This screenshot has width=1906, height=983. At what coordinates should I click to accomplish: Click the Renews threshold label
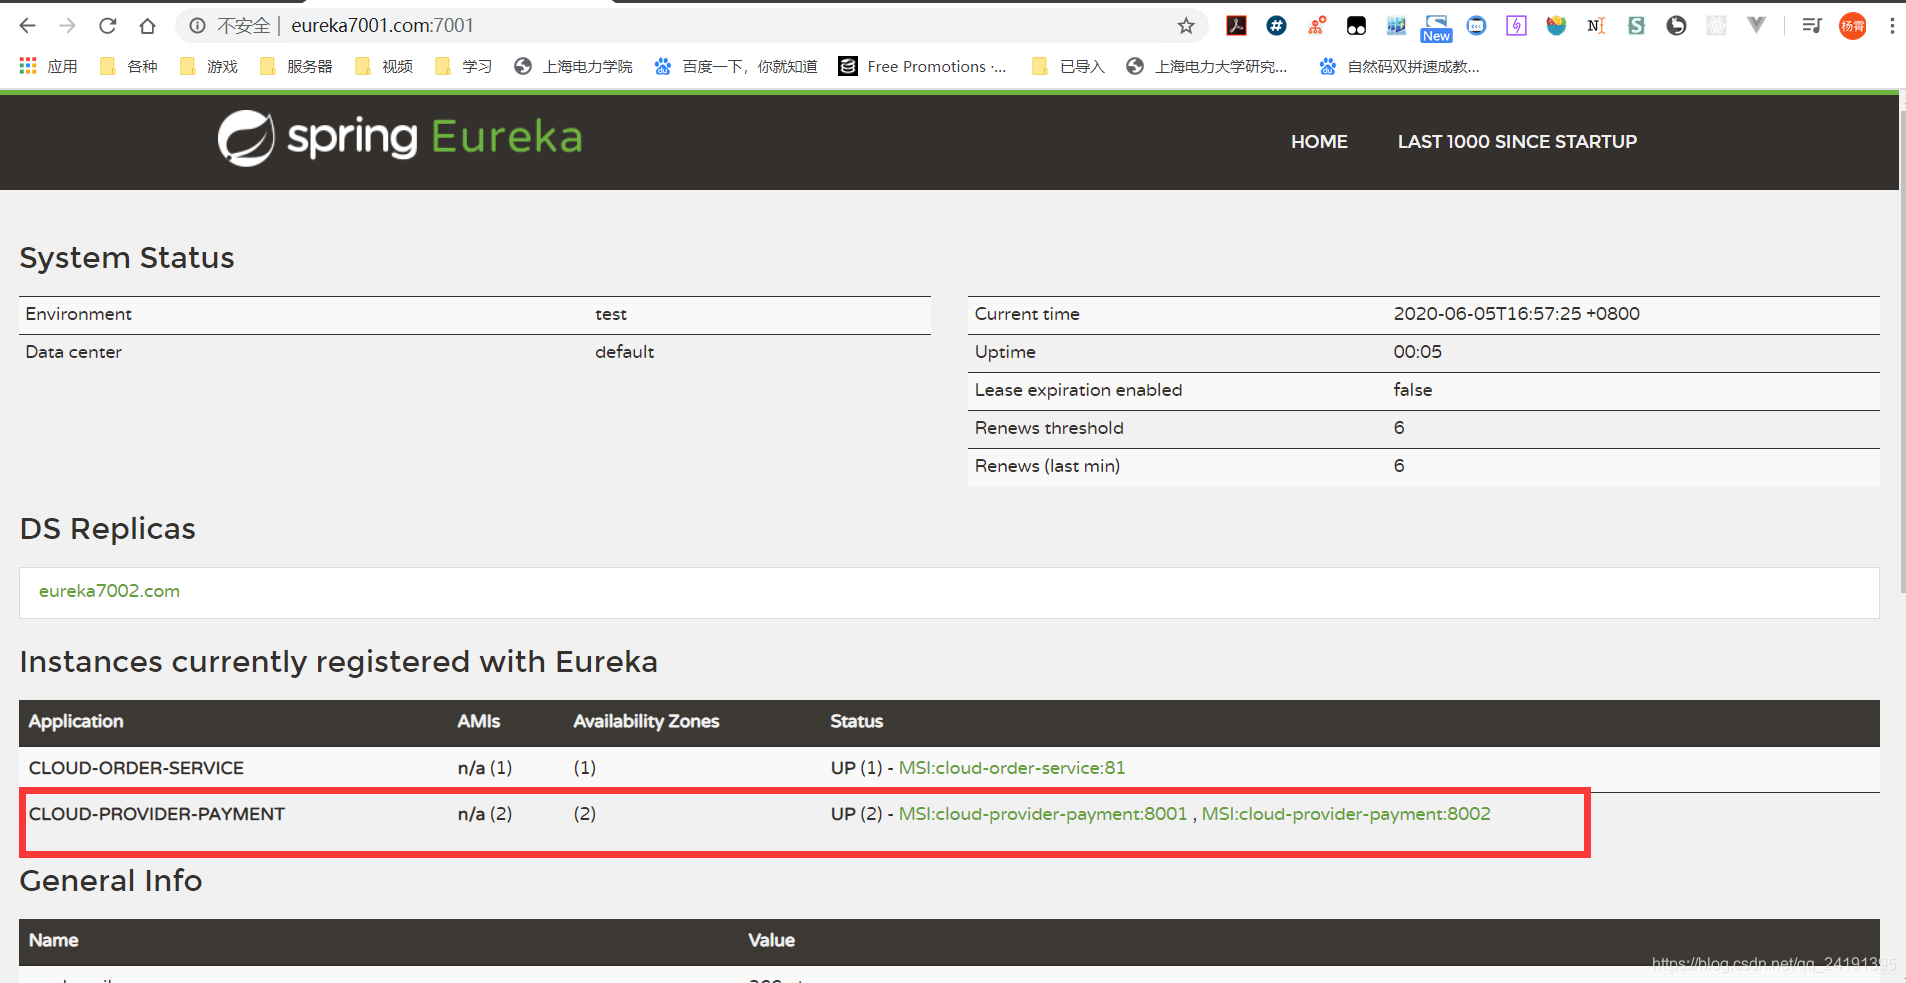point(1049,428)
